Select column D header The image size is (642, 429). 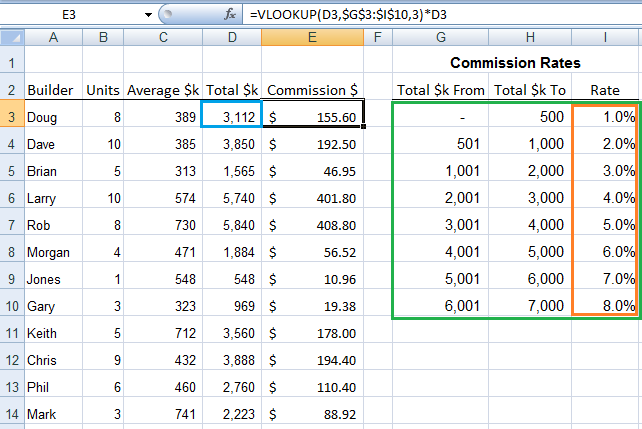pos(232,38)
